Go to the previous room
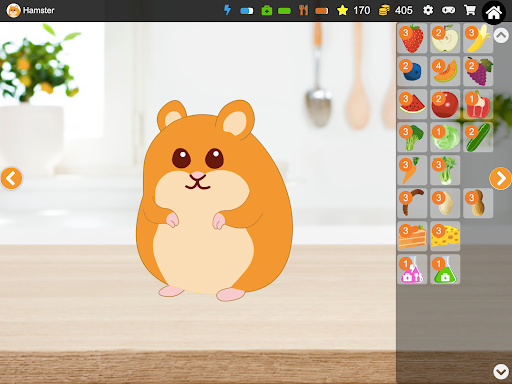This screenshot has height=384, width=512. pos(11,178)
